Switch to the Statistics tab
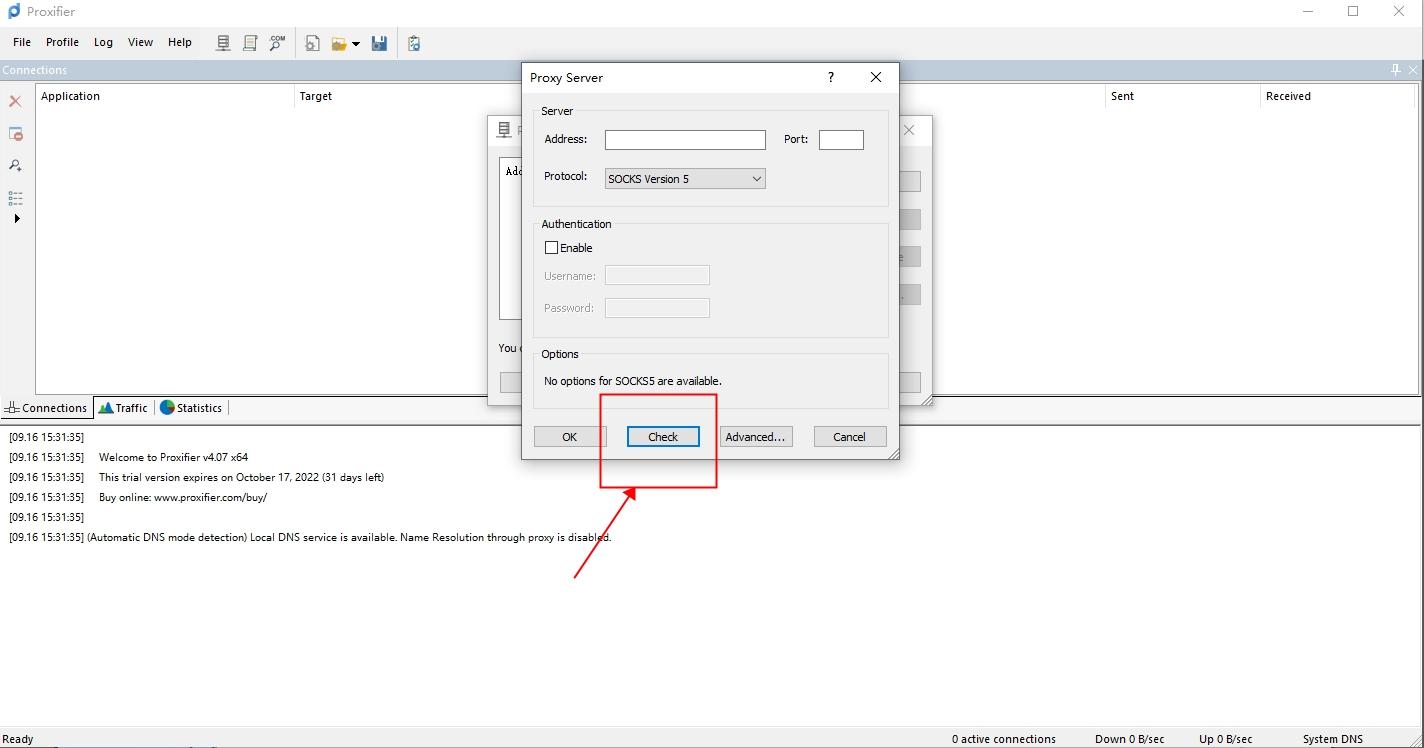This screenshot has height=748, width=1424. click(x=191, y=408)
